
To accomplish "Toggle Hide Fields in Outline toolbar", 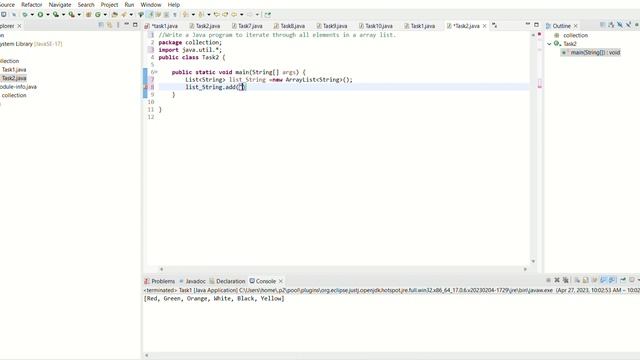I will (x=620, y=25).
